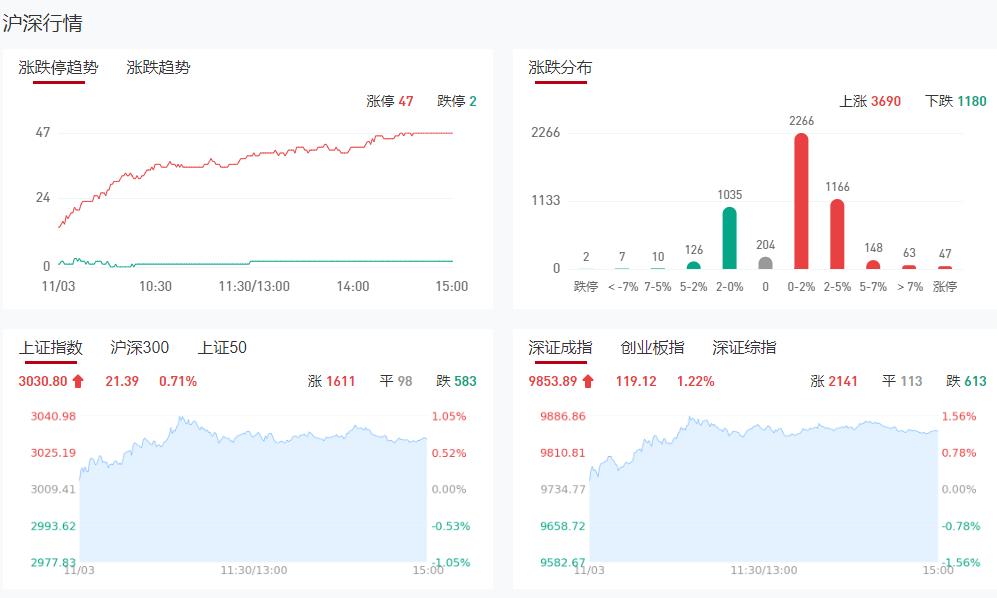Select the 涨跌分布 tab
Image resolution: width=997 pixels, height=598 pixels.
pos(560,67)
